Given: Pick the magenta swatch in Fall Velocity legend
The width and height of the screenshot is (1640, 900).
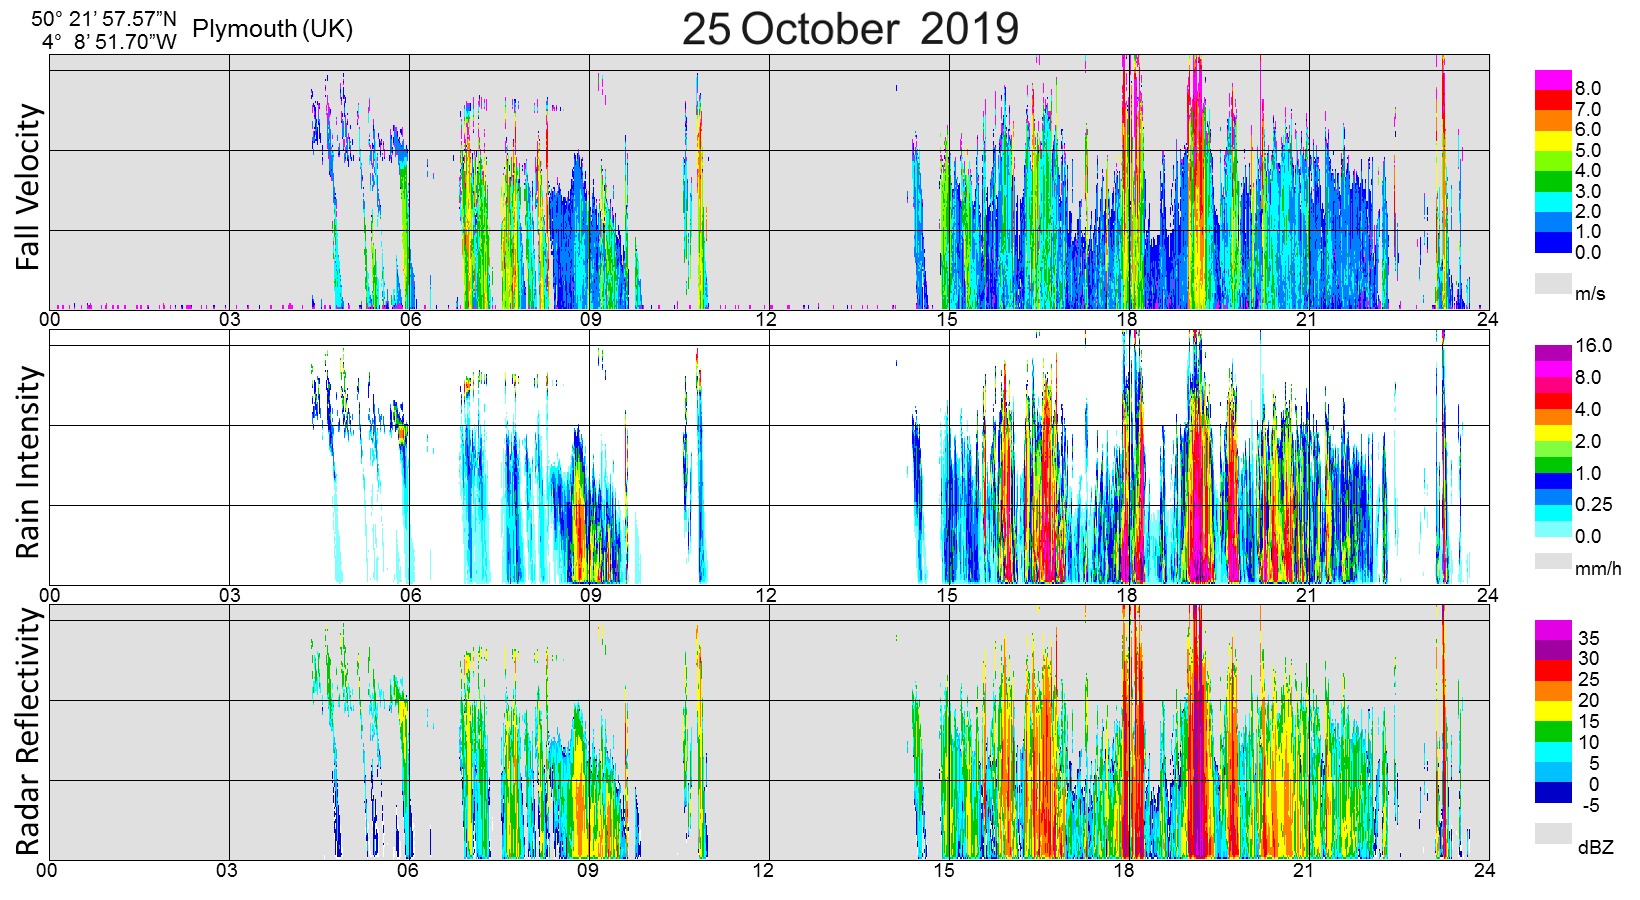Looking at the screenshot, I should (1553, 80).
